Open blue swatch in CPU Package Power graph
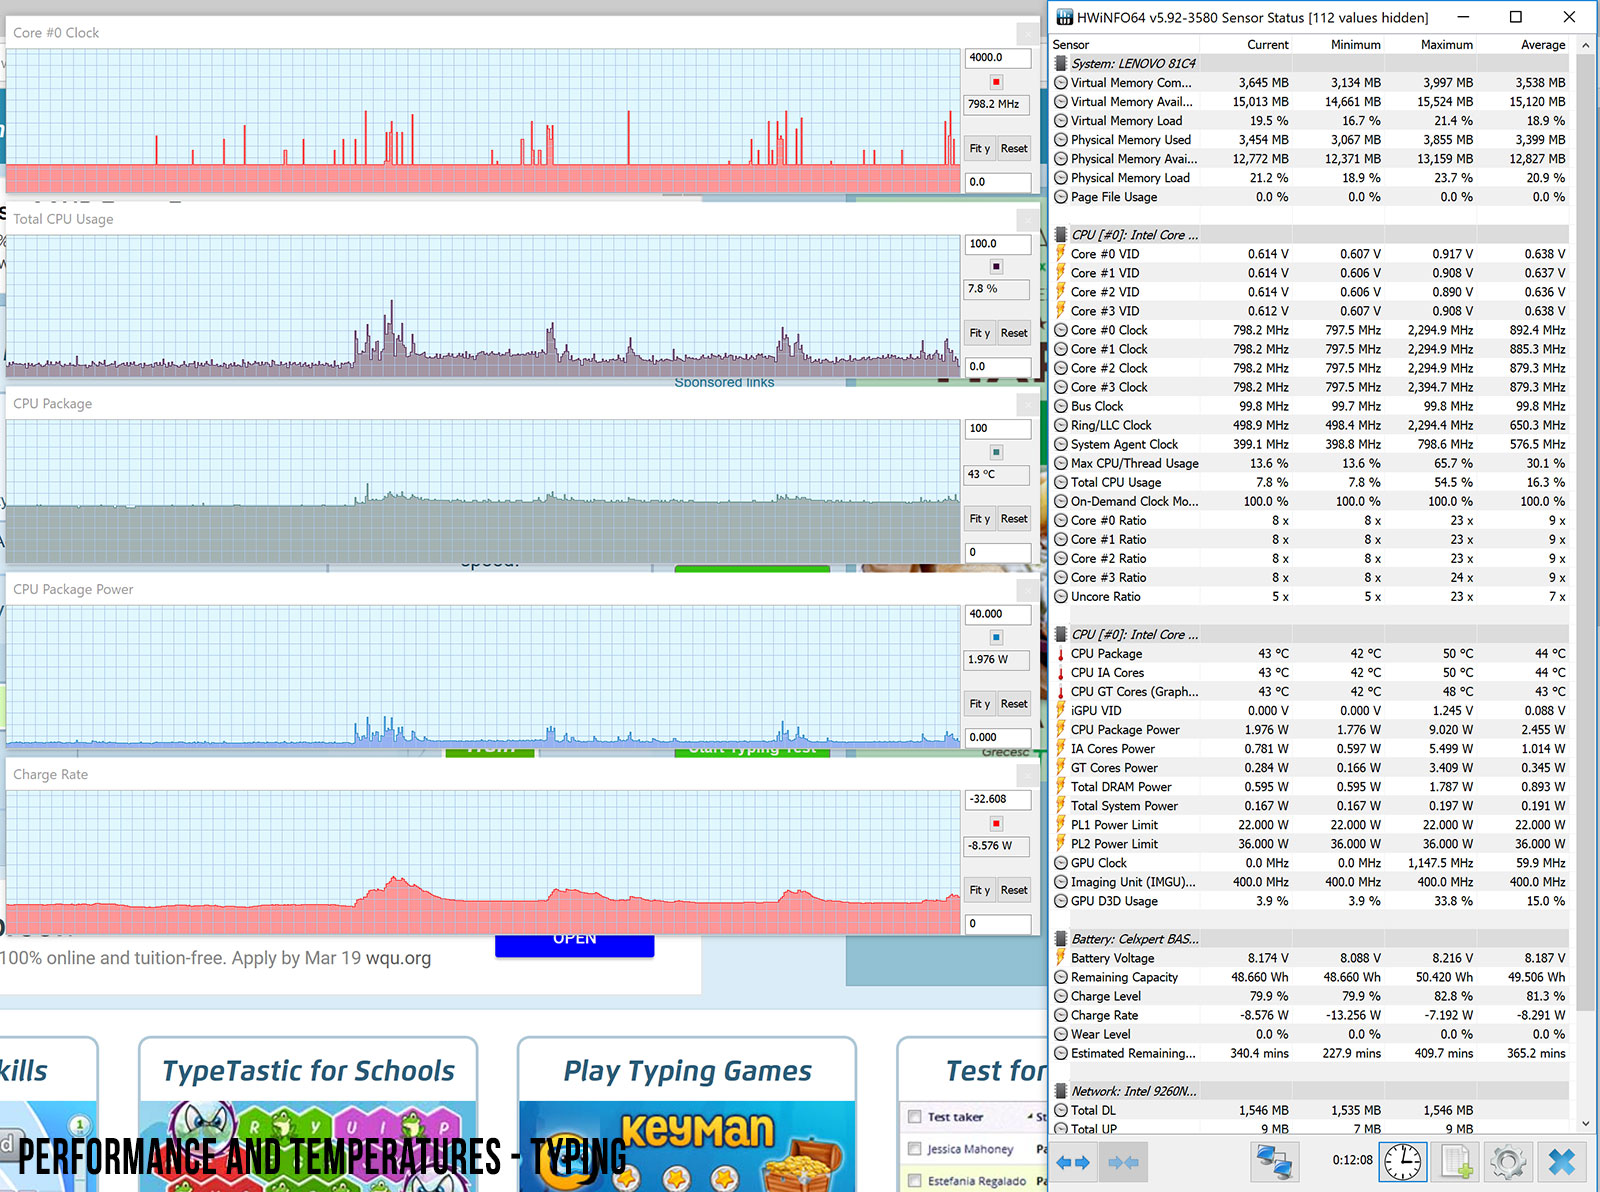This screenshot has width=1600, height=1192. (x=996, y=637)
